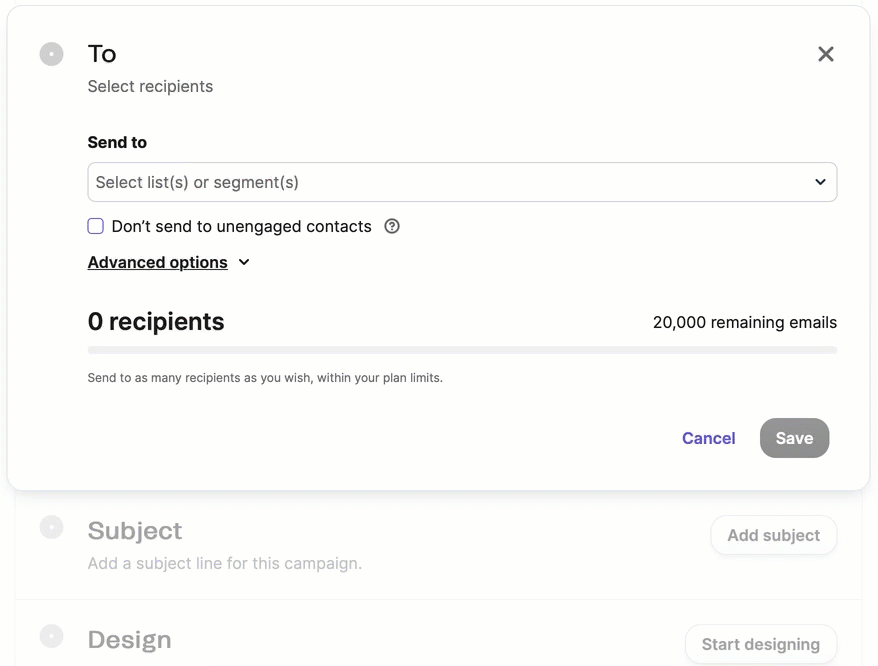
Task: Enable the Don't send to unengaged contacts checkbox
Action: 95,226
